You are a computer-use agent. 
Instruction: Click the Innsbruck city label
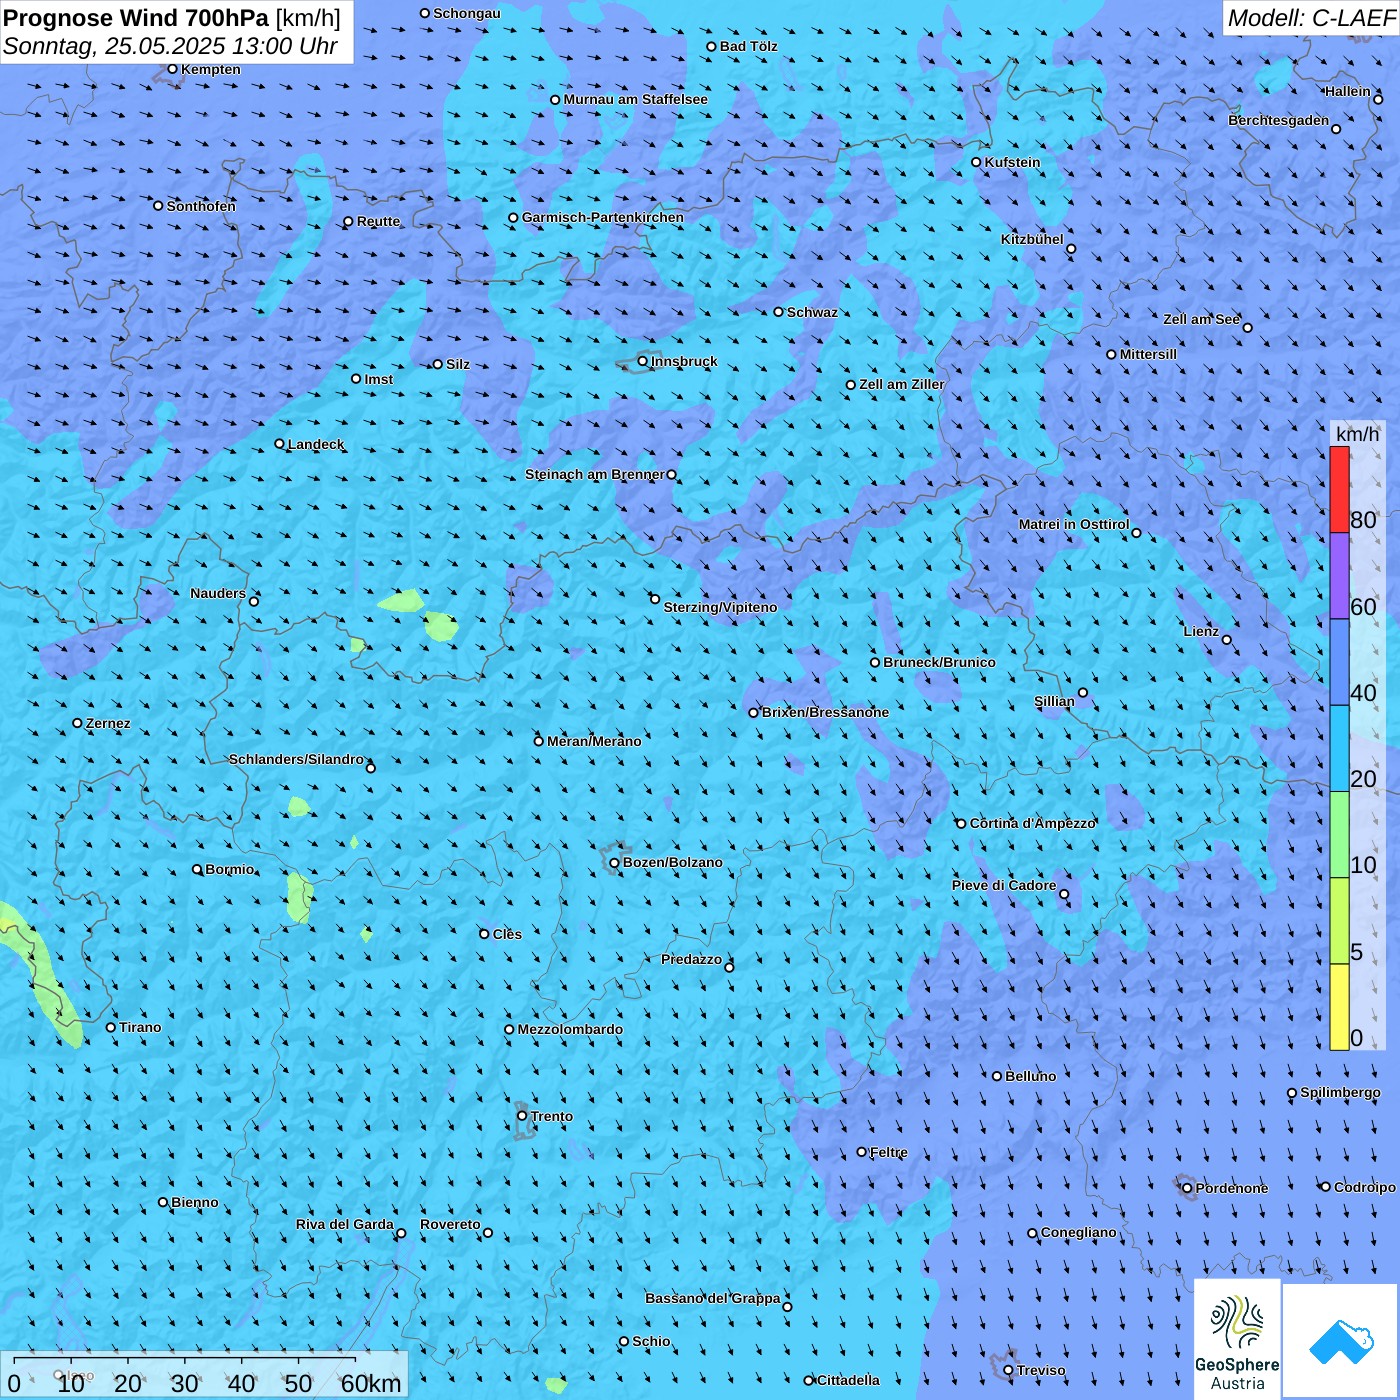click(684, 361)
